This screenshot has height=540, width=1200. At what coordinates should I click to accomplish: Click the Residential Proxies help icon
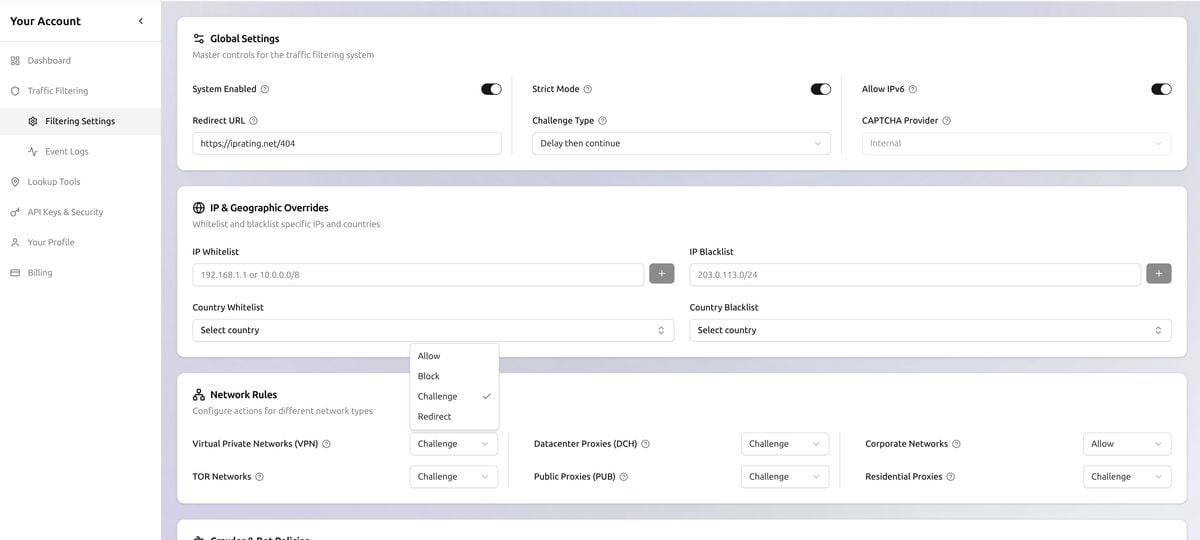(x=951, y=477)
